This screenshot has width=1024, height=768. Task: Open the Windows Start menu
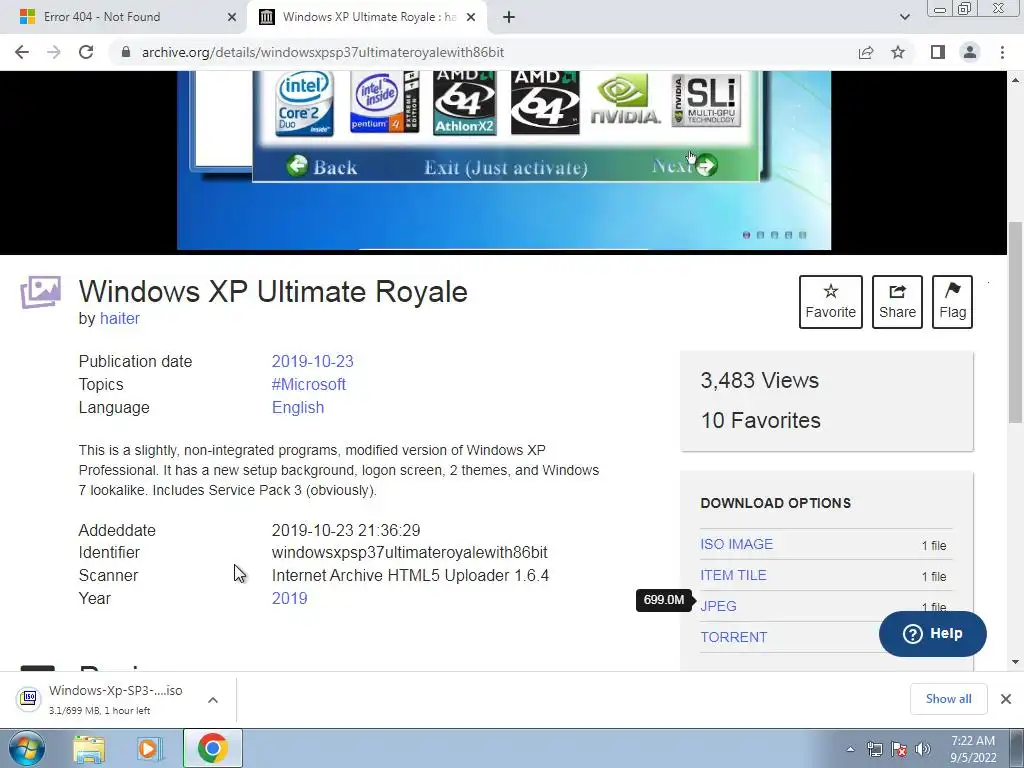click(26, 748)
